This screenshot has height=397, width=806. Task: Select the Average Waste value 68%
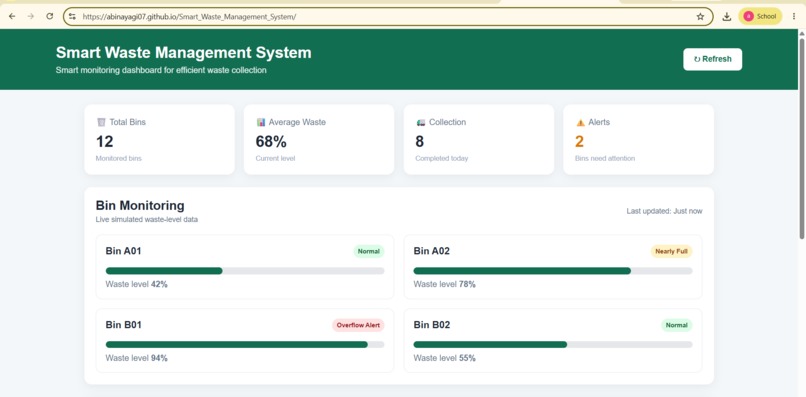click(x=271, y=141)
